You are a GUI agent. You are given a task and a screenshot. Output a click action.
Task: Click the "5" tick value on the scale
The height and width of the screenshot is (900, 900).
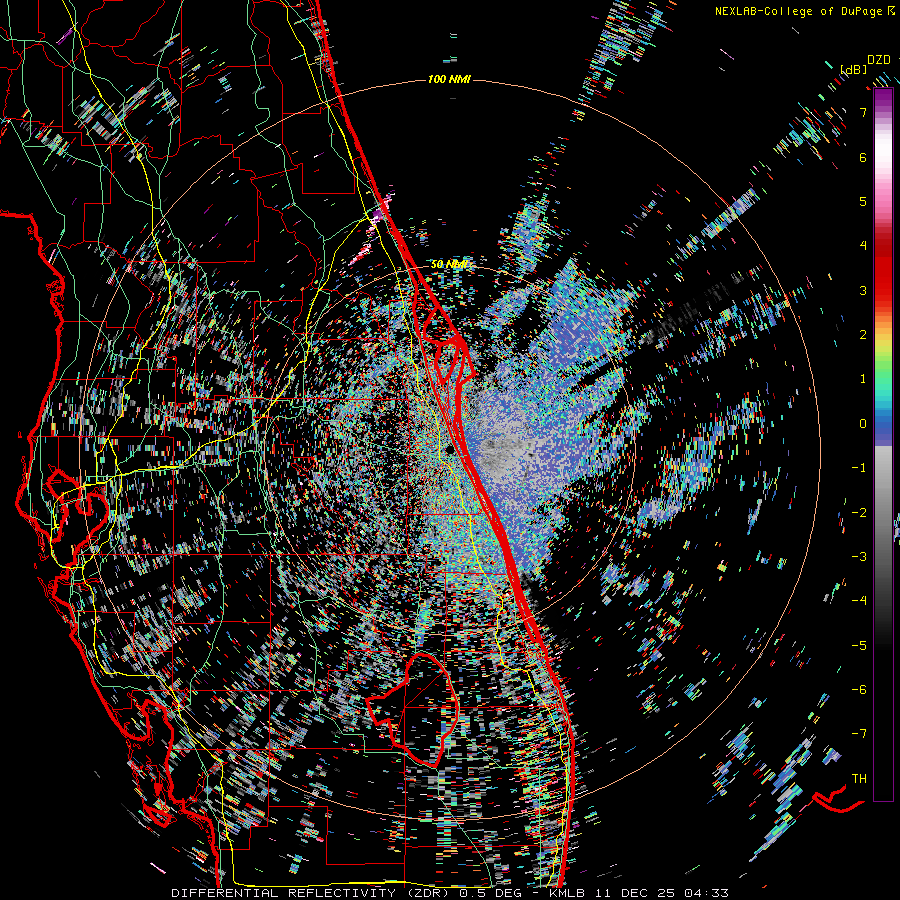point(863,201)
